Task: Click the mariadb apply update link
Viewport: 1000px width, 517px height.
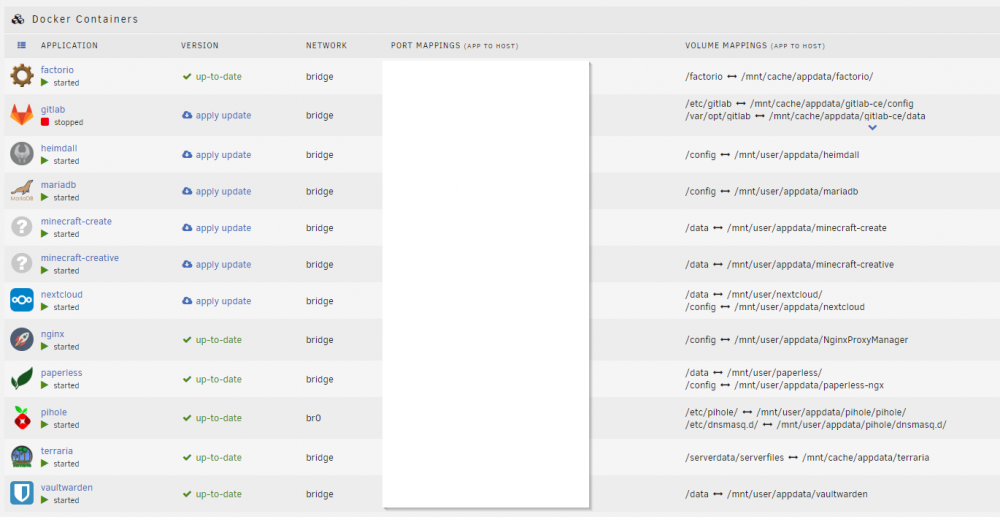Action: 217,191
